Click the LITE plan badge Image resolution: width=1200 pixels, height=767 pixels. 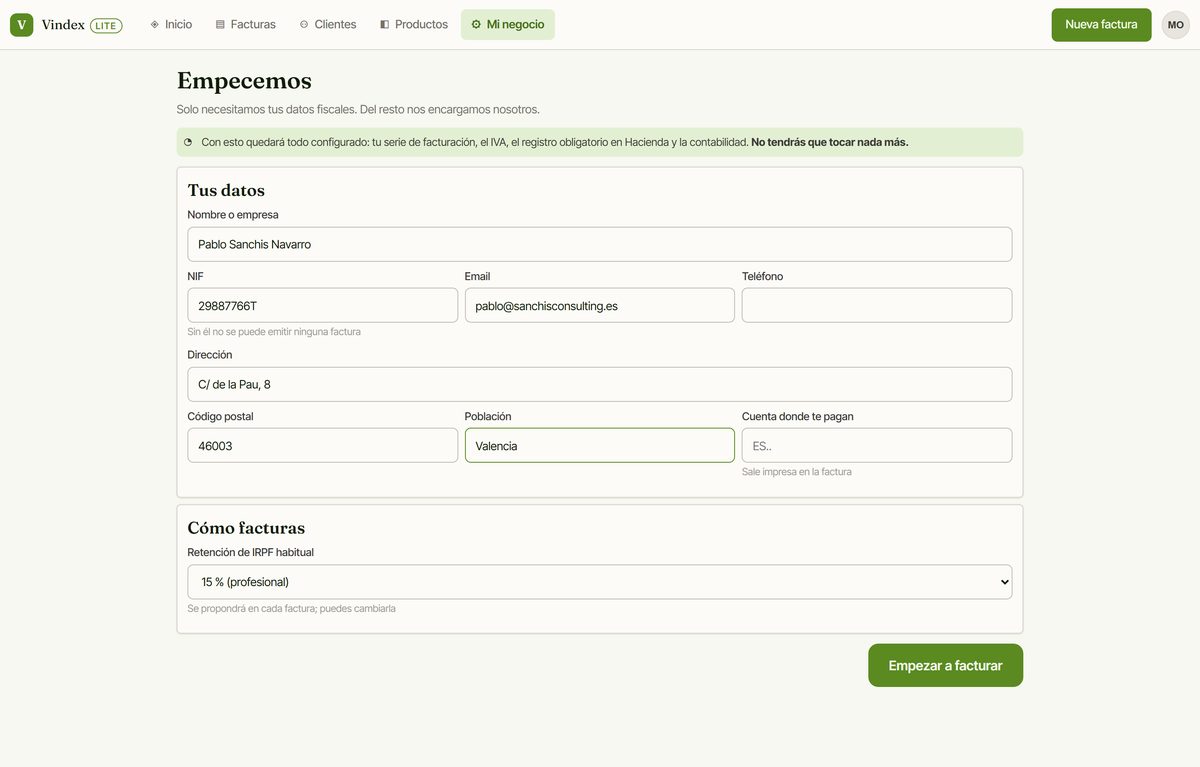click(x=106, y=25)
